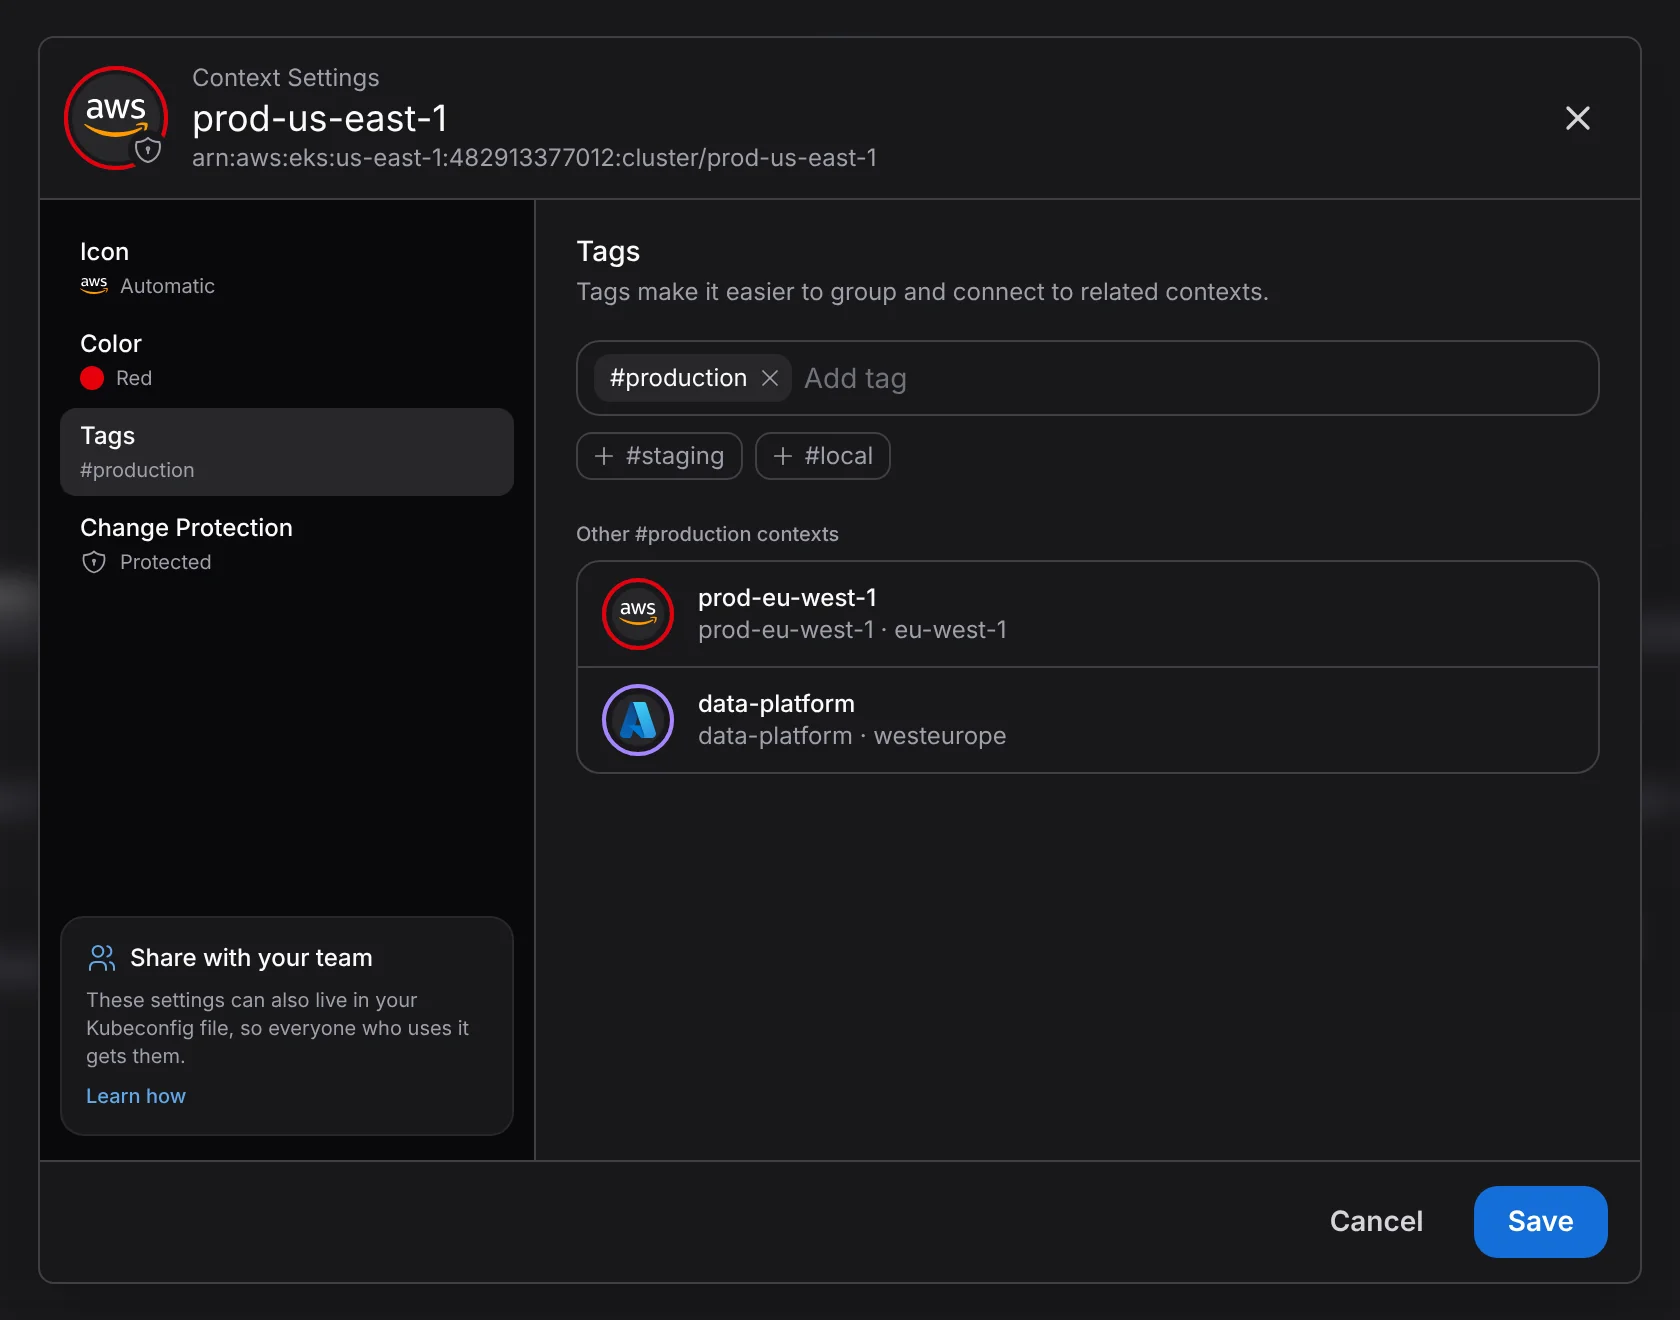Click the small aws icon beside Automatic
Image resolution: width=1680 pixels, height=1320 pixels.
point(94,285)
